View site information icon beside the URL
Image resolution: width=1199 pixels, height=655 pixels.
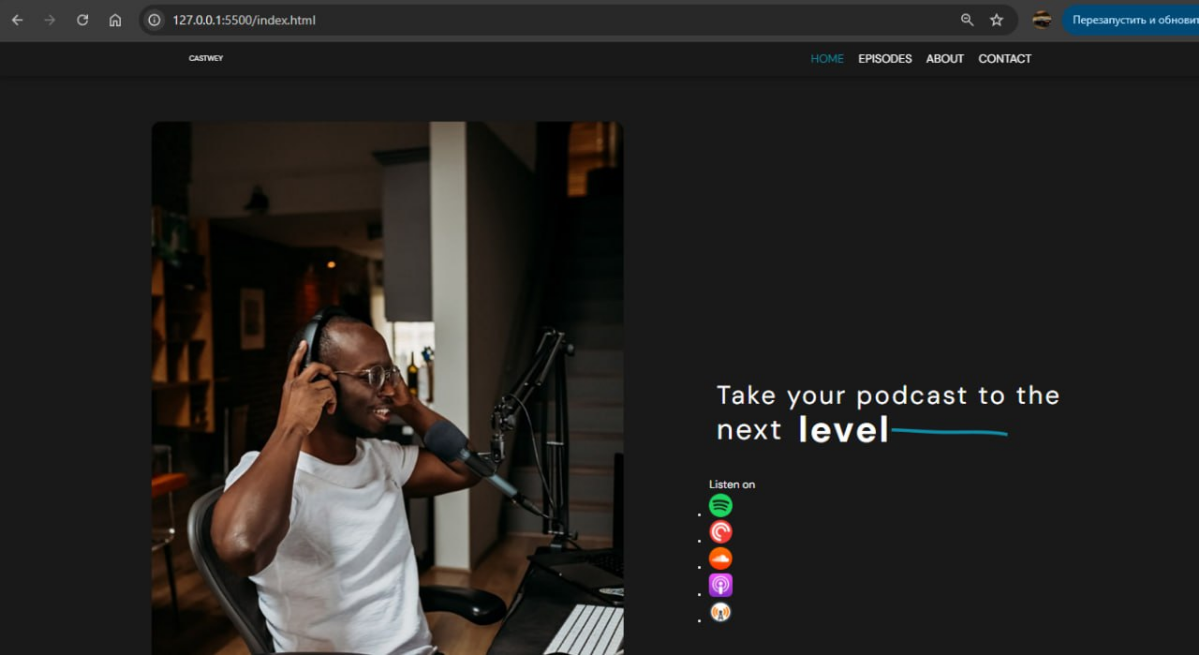click(x=154, y=20)
